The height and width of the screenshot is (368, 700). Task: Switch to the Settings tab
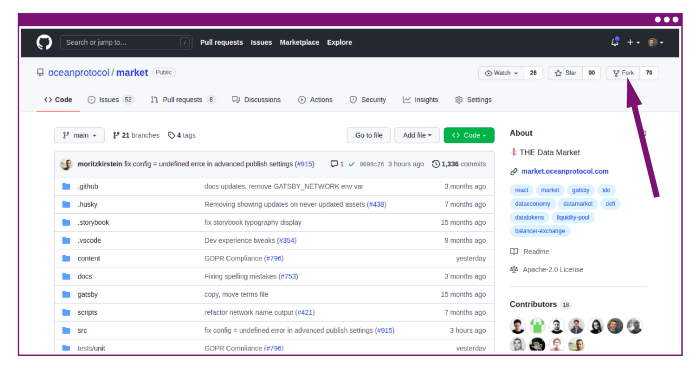[473, 100]
